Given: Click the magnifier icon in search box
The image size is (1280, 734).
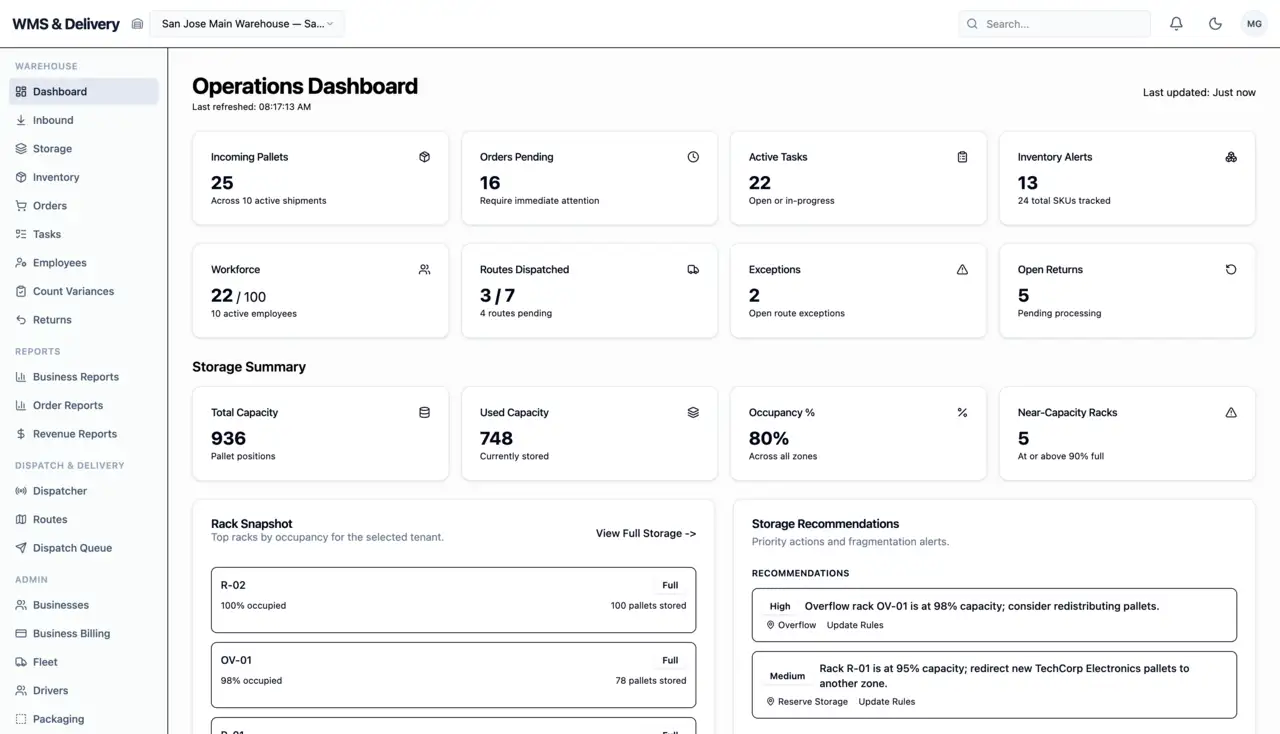Looking at the screenshot, I should [972, 24].
